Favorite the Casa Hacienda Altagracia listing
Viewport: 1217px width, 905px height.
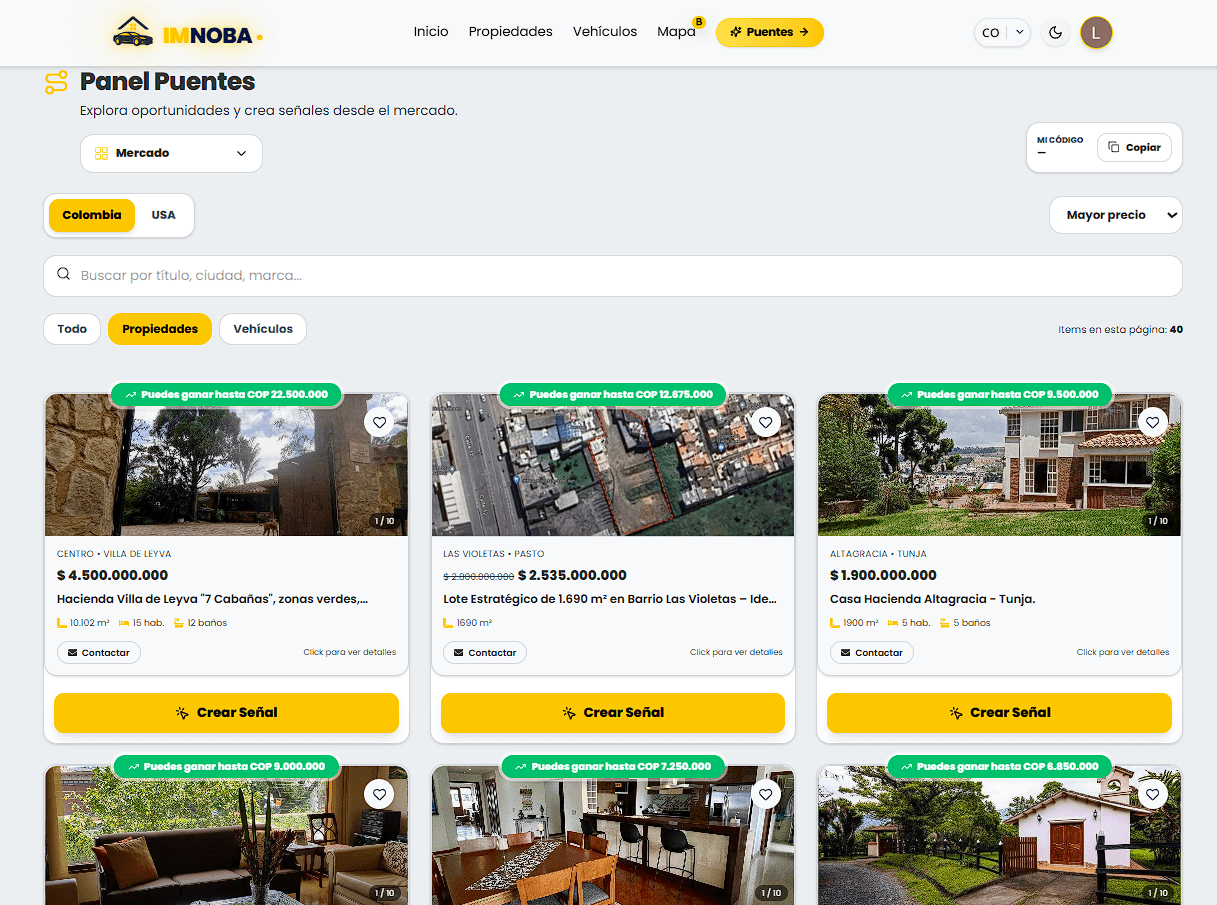[1152, 422]
